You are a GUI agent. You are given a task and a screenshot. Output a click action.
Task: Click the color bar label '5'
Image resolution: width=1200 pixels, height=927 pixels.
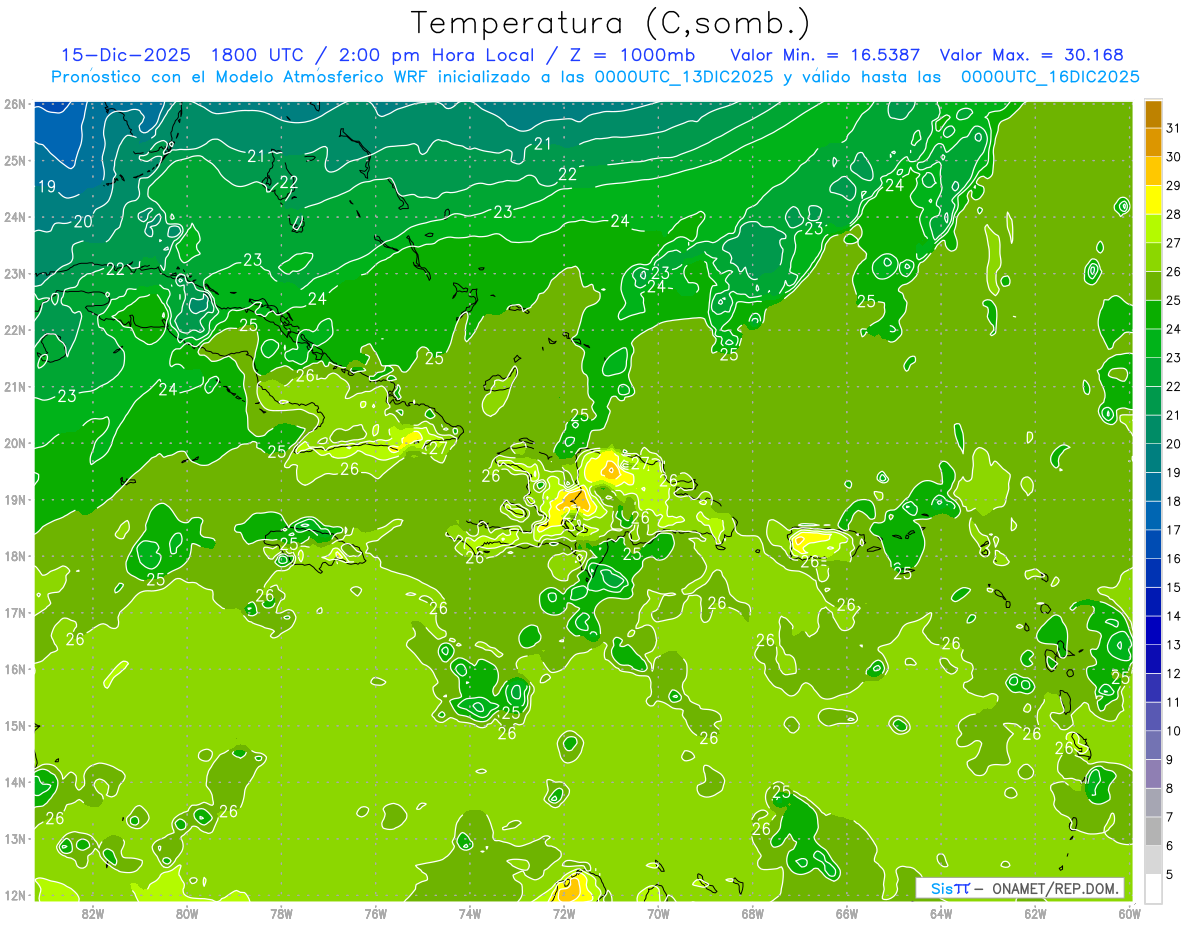point(1170,874)
